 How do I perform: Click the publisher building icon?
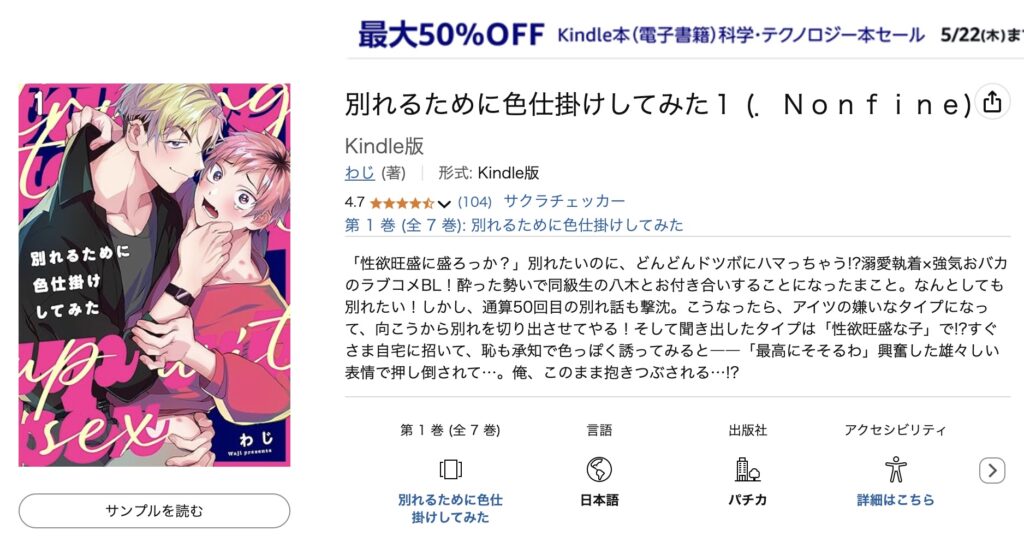tap(748, 469)
